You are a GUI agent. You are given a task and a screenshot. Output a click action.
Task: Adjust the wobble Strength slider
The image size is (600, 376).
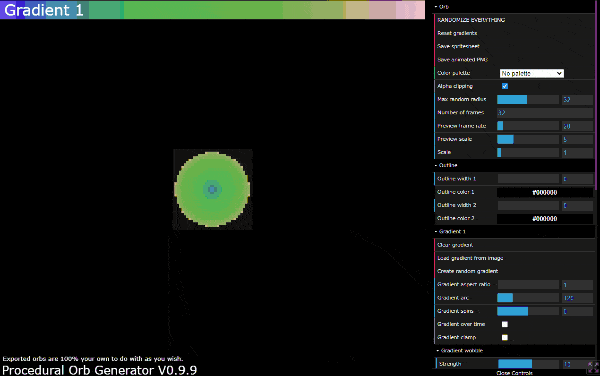pos(528,364)
